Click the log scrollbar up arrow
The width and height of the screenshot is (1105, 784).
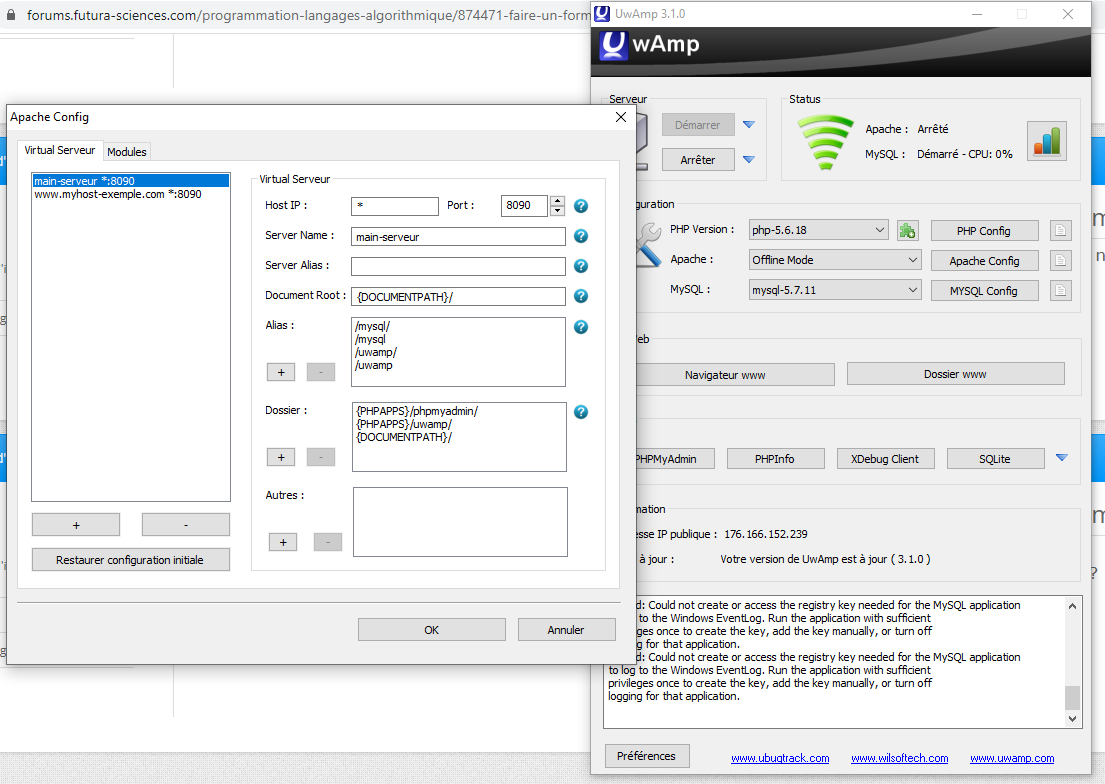(1073, 606)
